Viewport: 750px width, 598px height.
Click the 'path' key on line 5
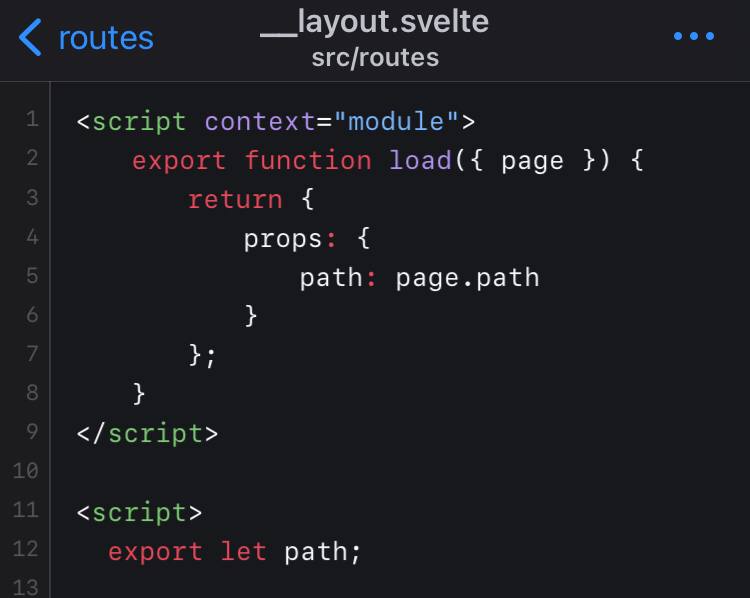point(331,278)
